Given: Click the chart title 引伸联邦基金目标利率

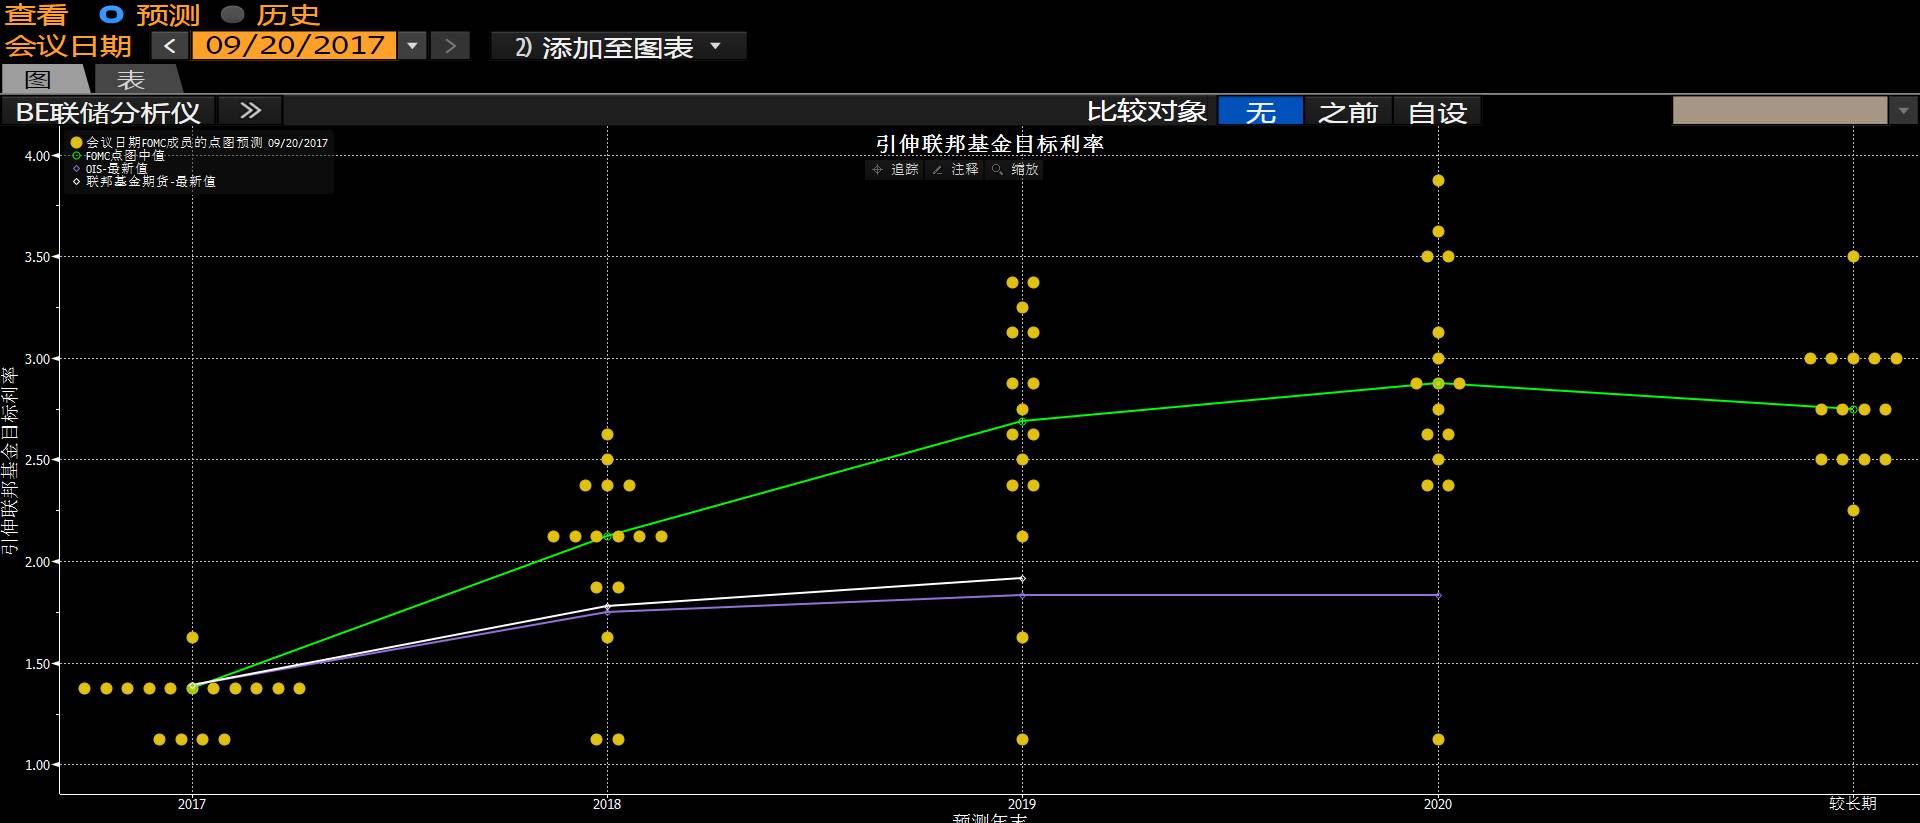Looking at the screenshot, I should [x=990, y=144].
